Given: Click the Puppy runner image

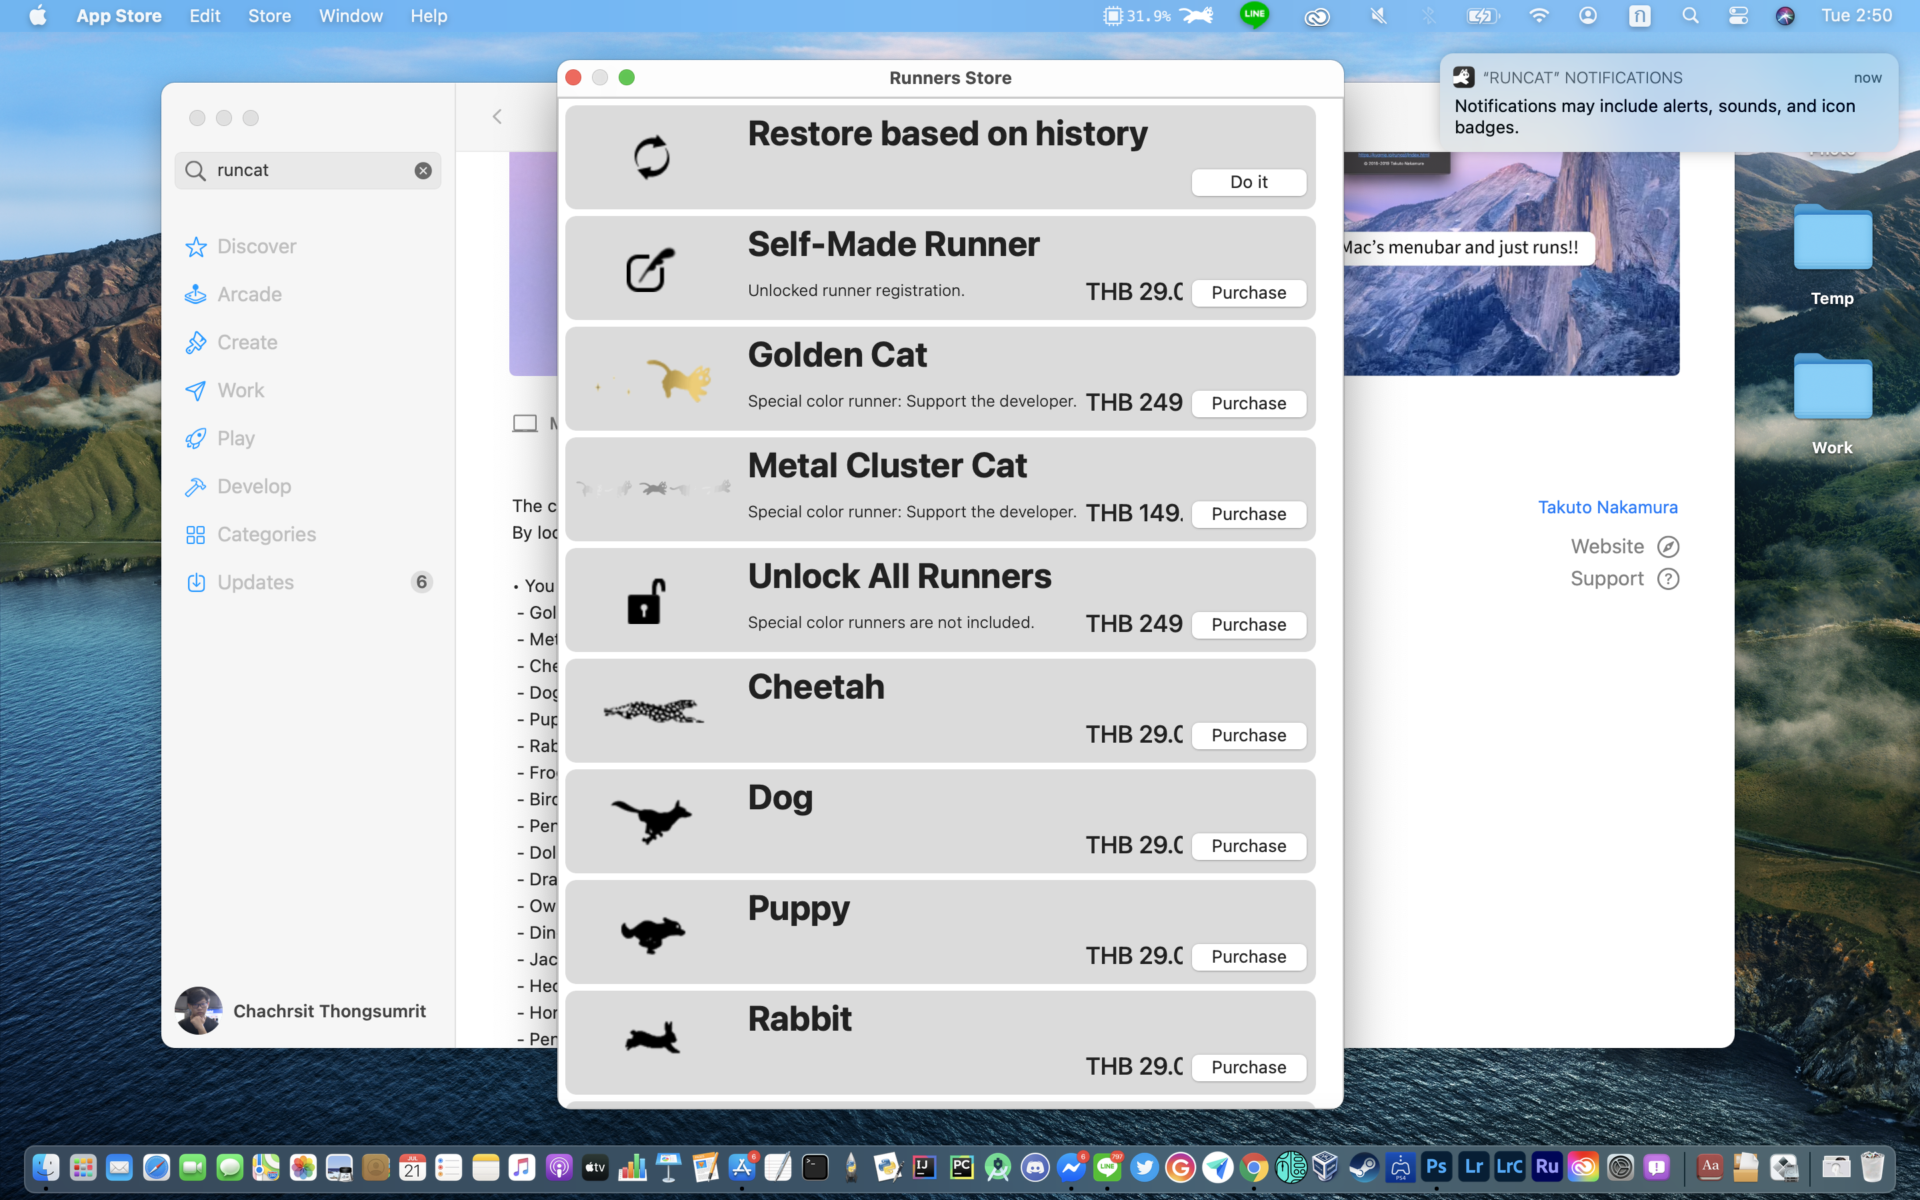Looking at the screenshot, I should click(x=653, y=933).
